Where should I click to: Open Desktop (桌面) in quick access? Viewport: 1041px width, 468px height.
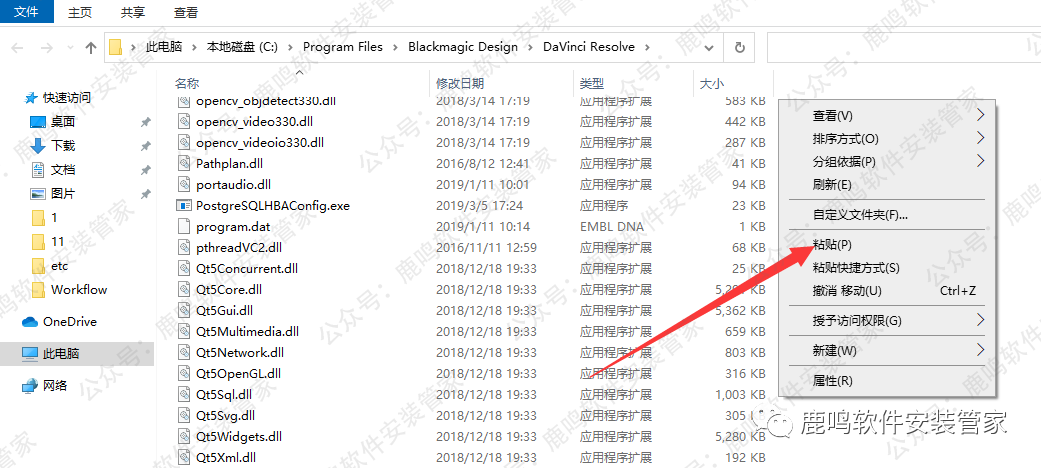click(62, 121)
